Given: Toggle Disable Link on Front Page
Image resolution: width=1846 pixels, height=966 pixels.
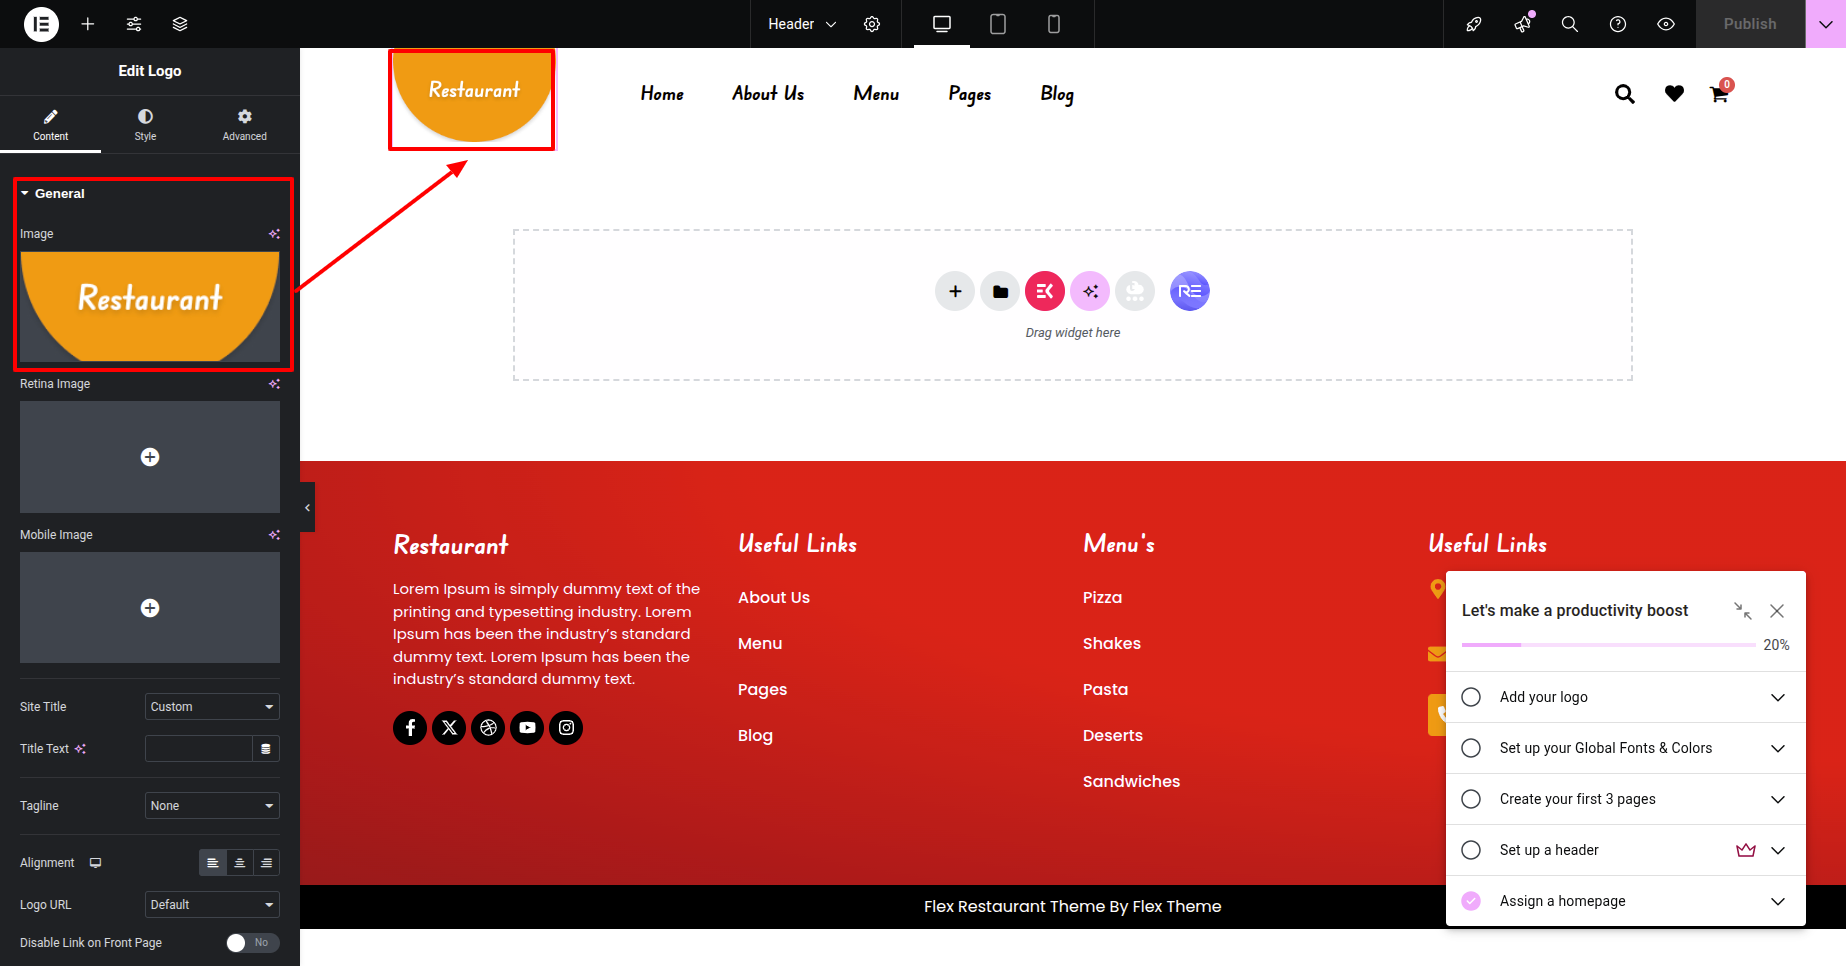Looking at the screenshot, I should pos(252,943).
